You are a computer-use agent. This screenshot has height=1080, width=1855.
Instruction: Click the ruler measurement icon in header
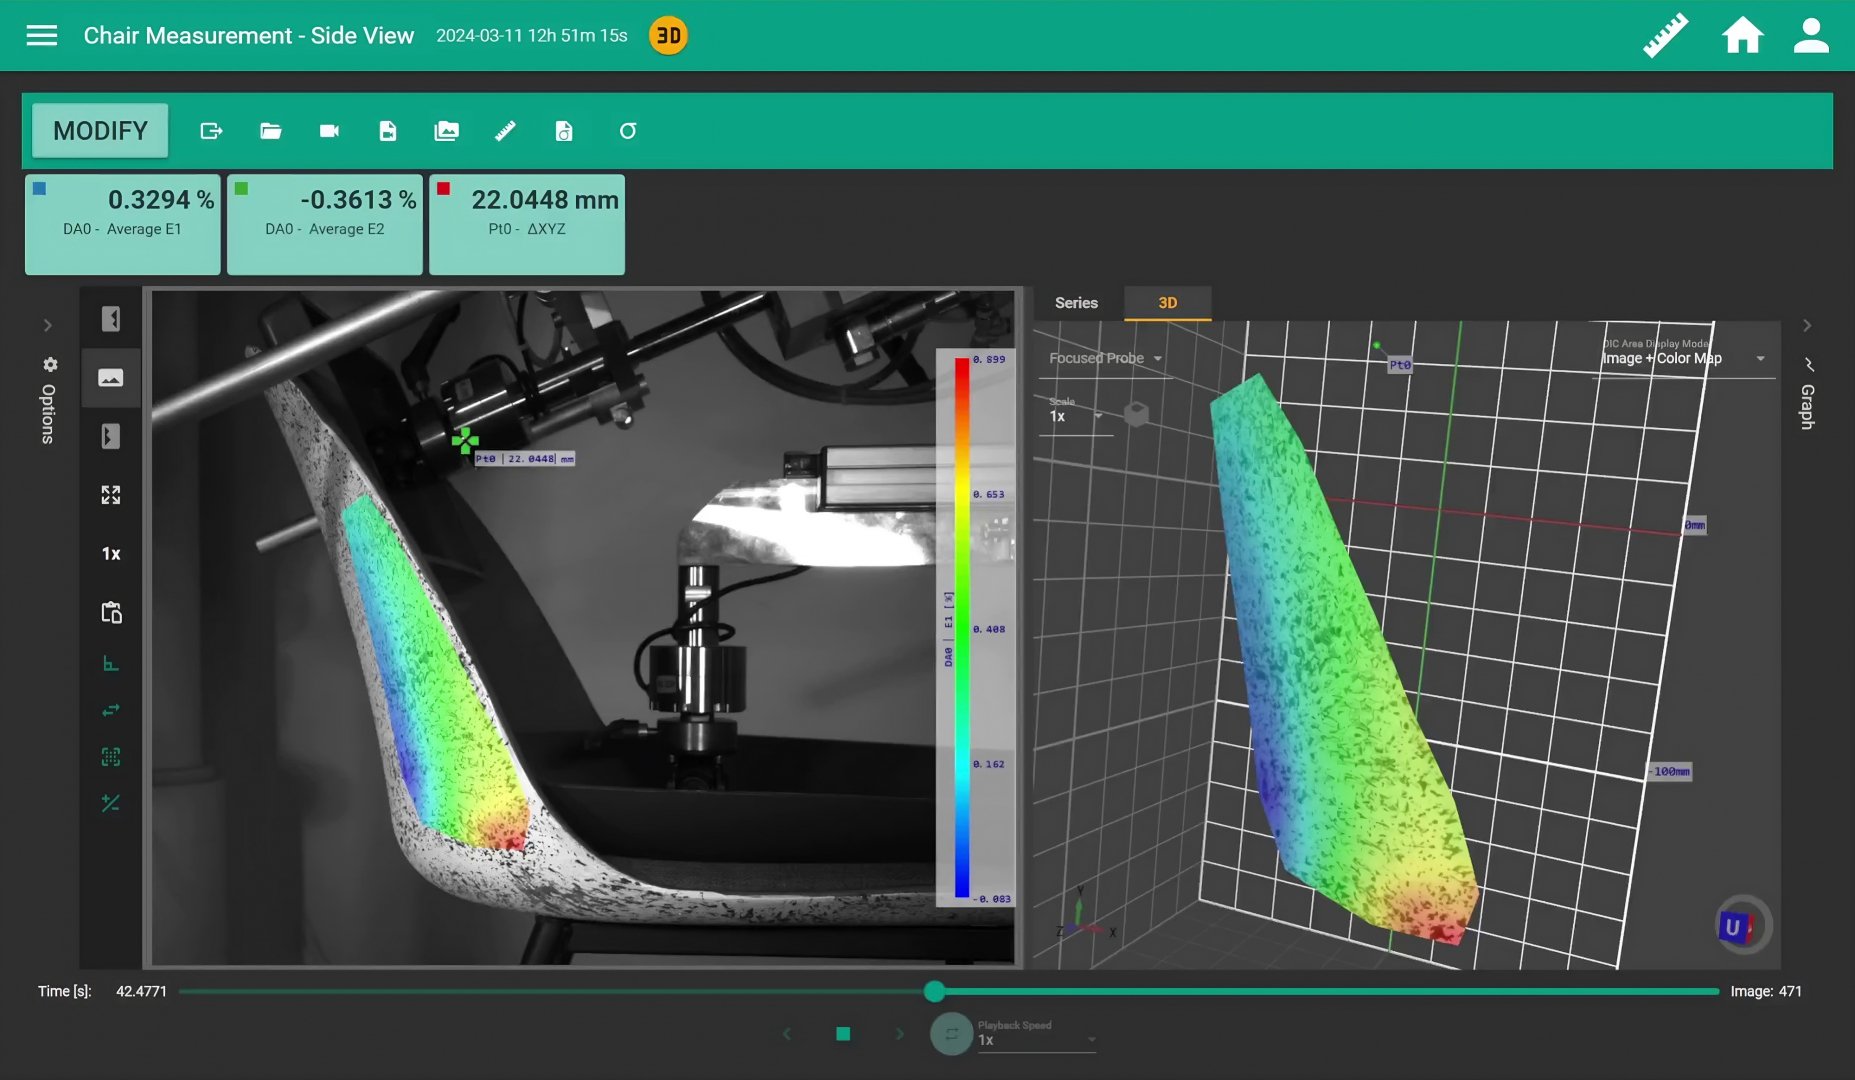pos(1665,36)
